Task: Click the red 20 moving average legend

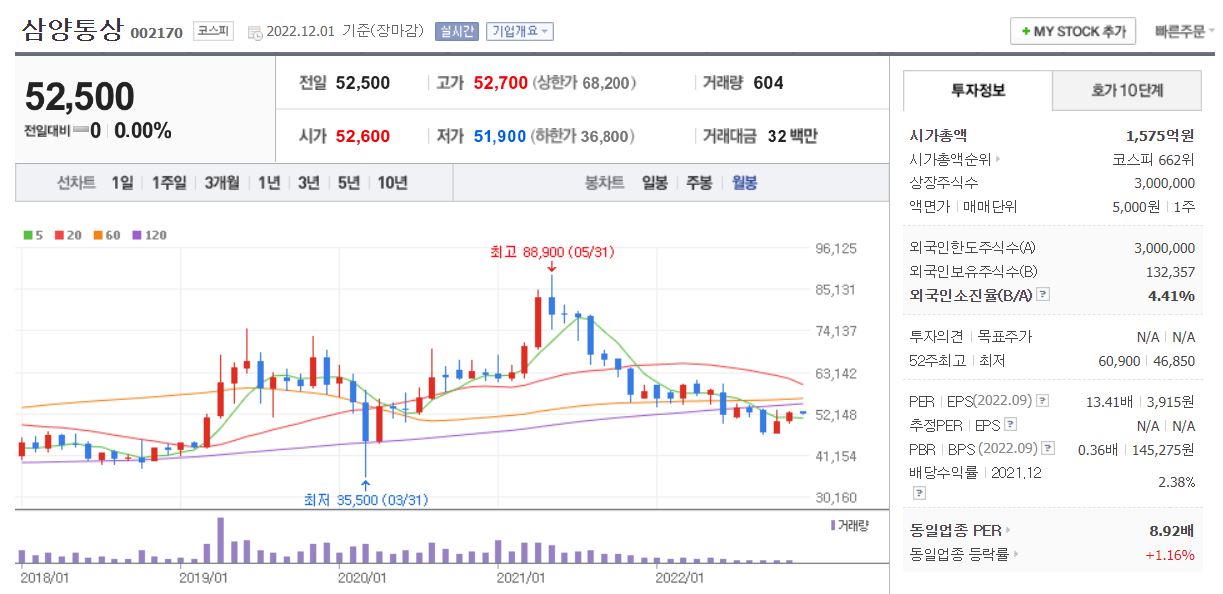Action: click(x=68, y=235)
